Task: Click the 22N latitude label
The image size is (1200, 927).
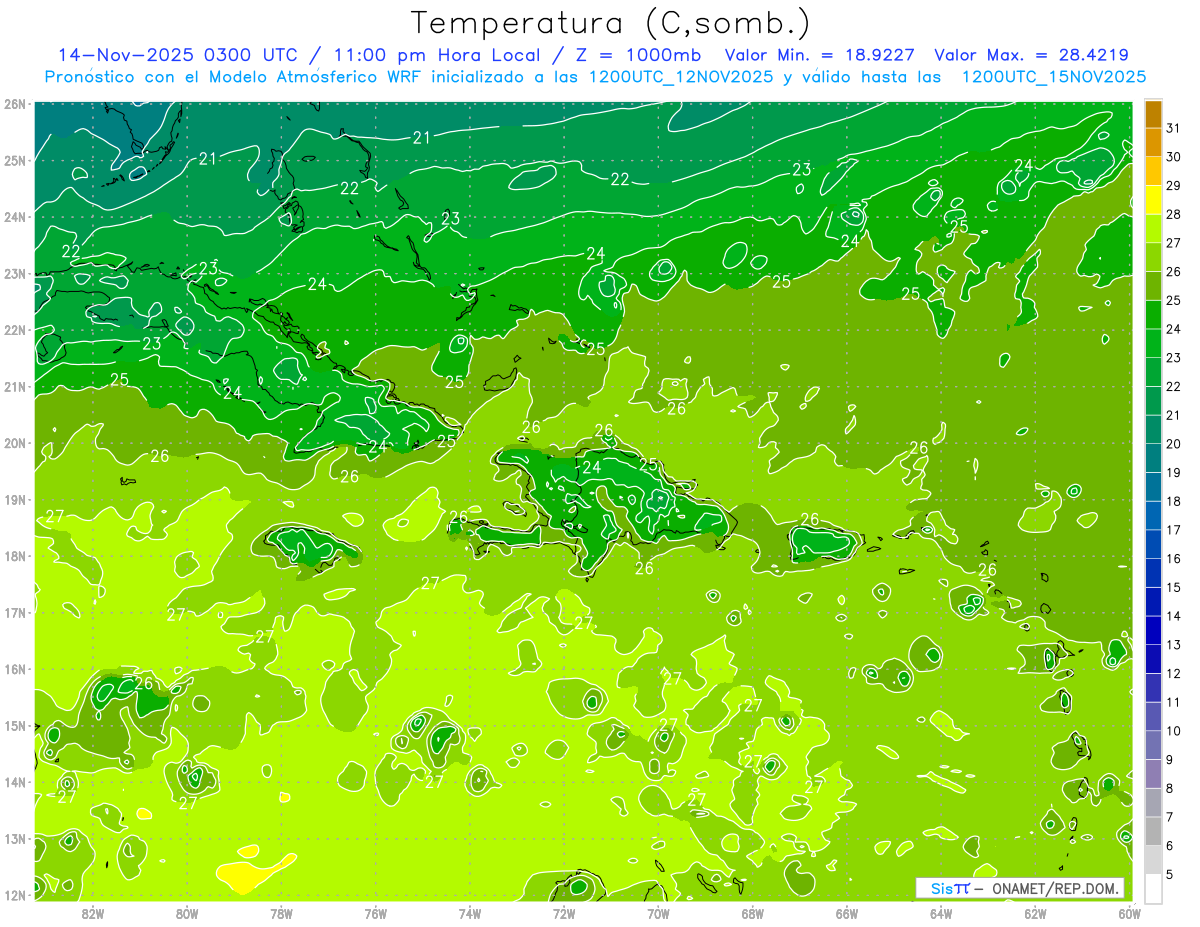Action: tap(14, 330)
